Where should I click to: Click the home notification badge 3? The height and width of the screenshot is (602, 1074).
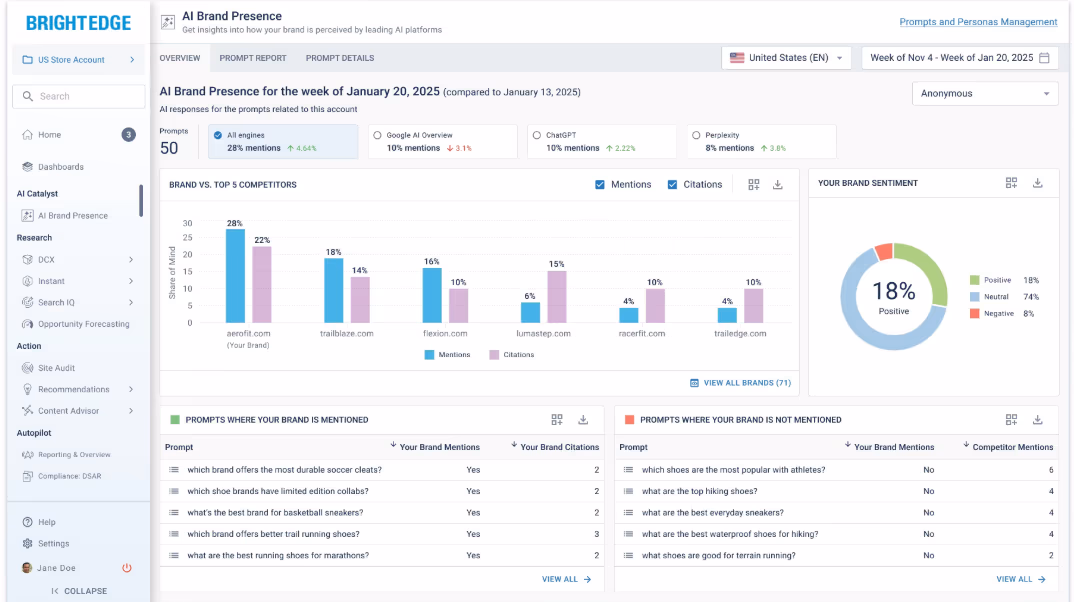point(128,135)
